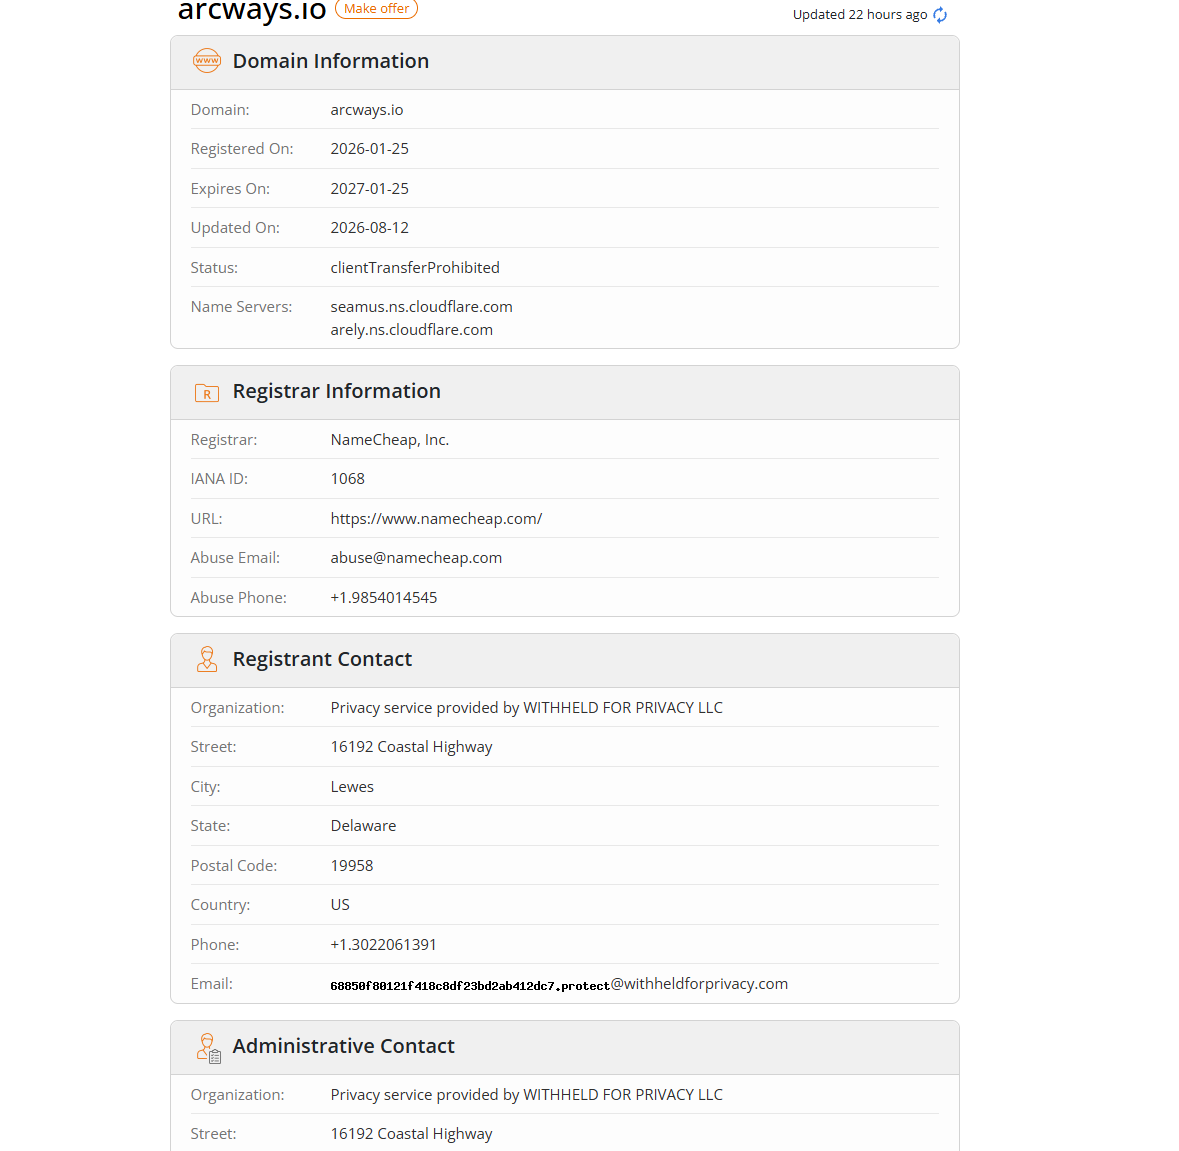Click the arcways.io page title
The width and height of the screenshot is (1179, 1151).
[x=252, y=11]
